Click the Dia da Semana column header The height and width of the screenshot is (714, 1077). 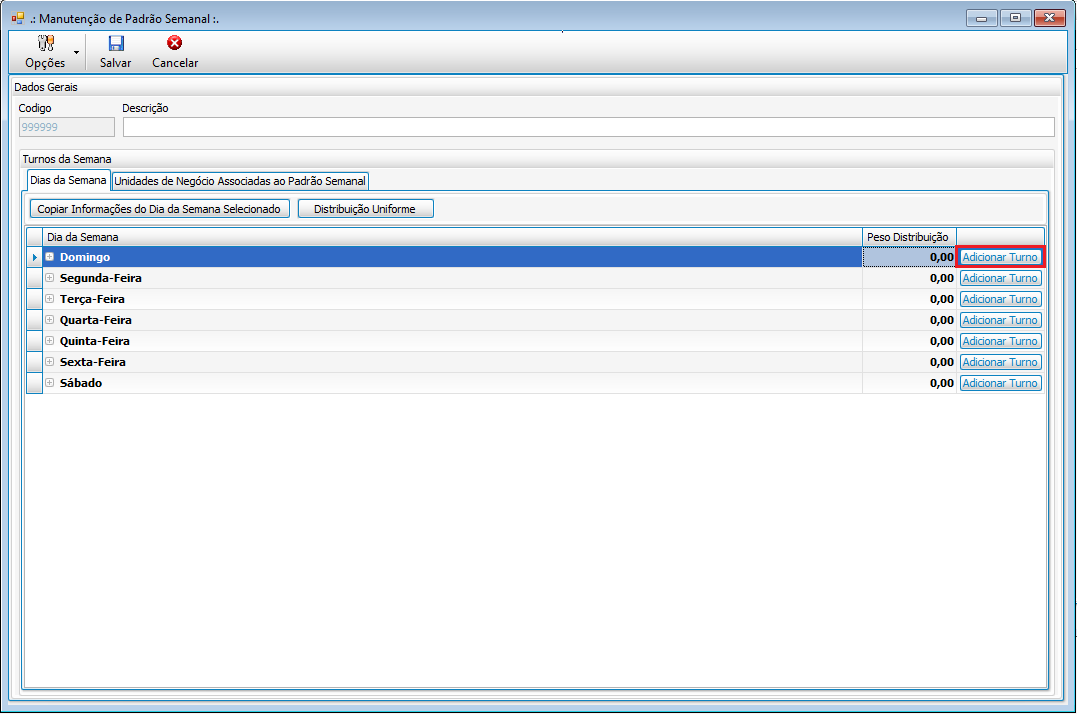coord(452,237)
